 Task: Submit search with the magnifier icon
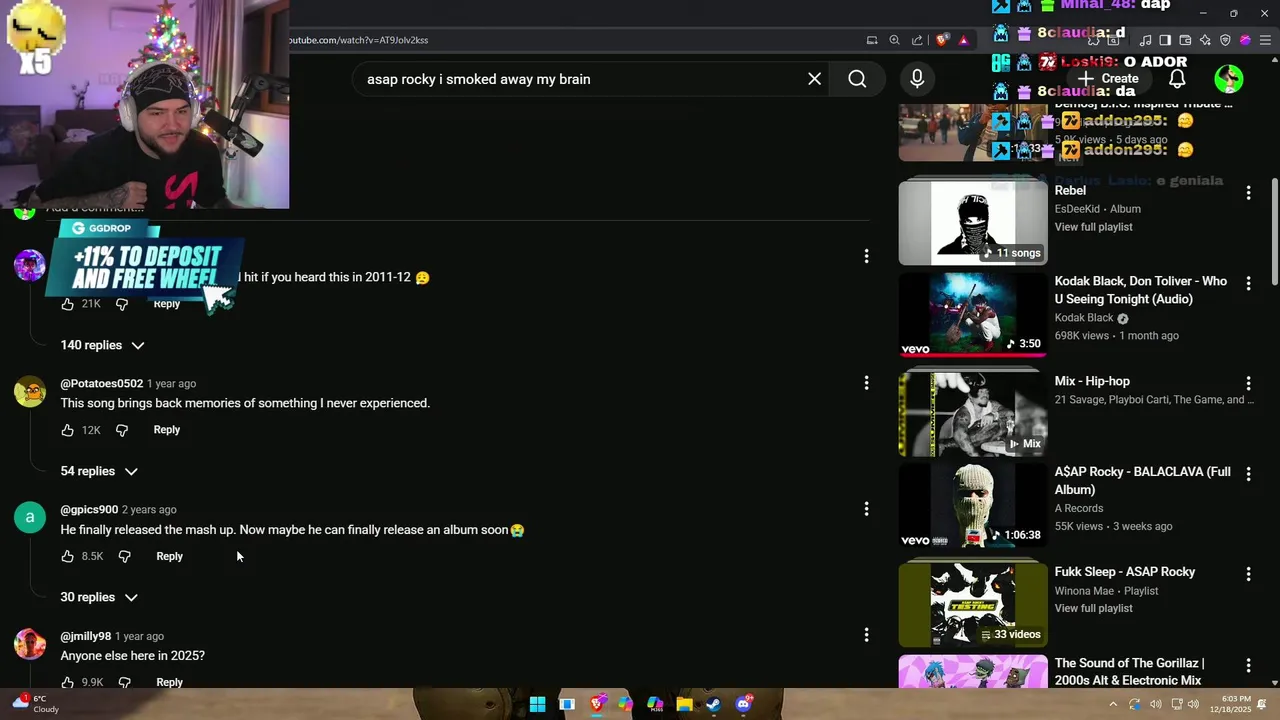tap(857, 79)
